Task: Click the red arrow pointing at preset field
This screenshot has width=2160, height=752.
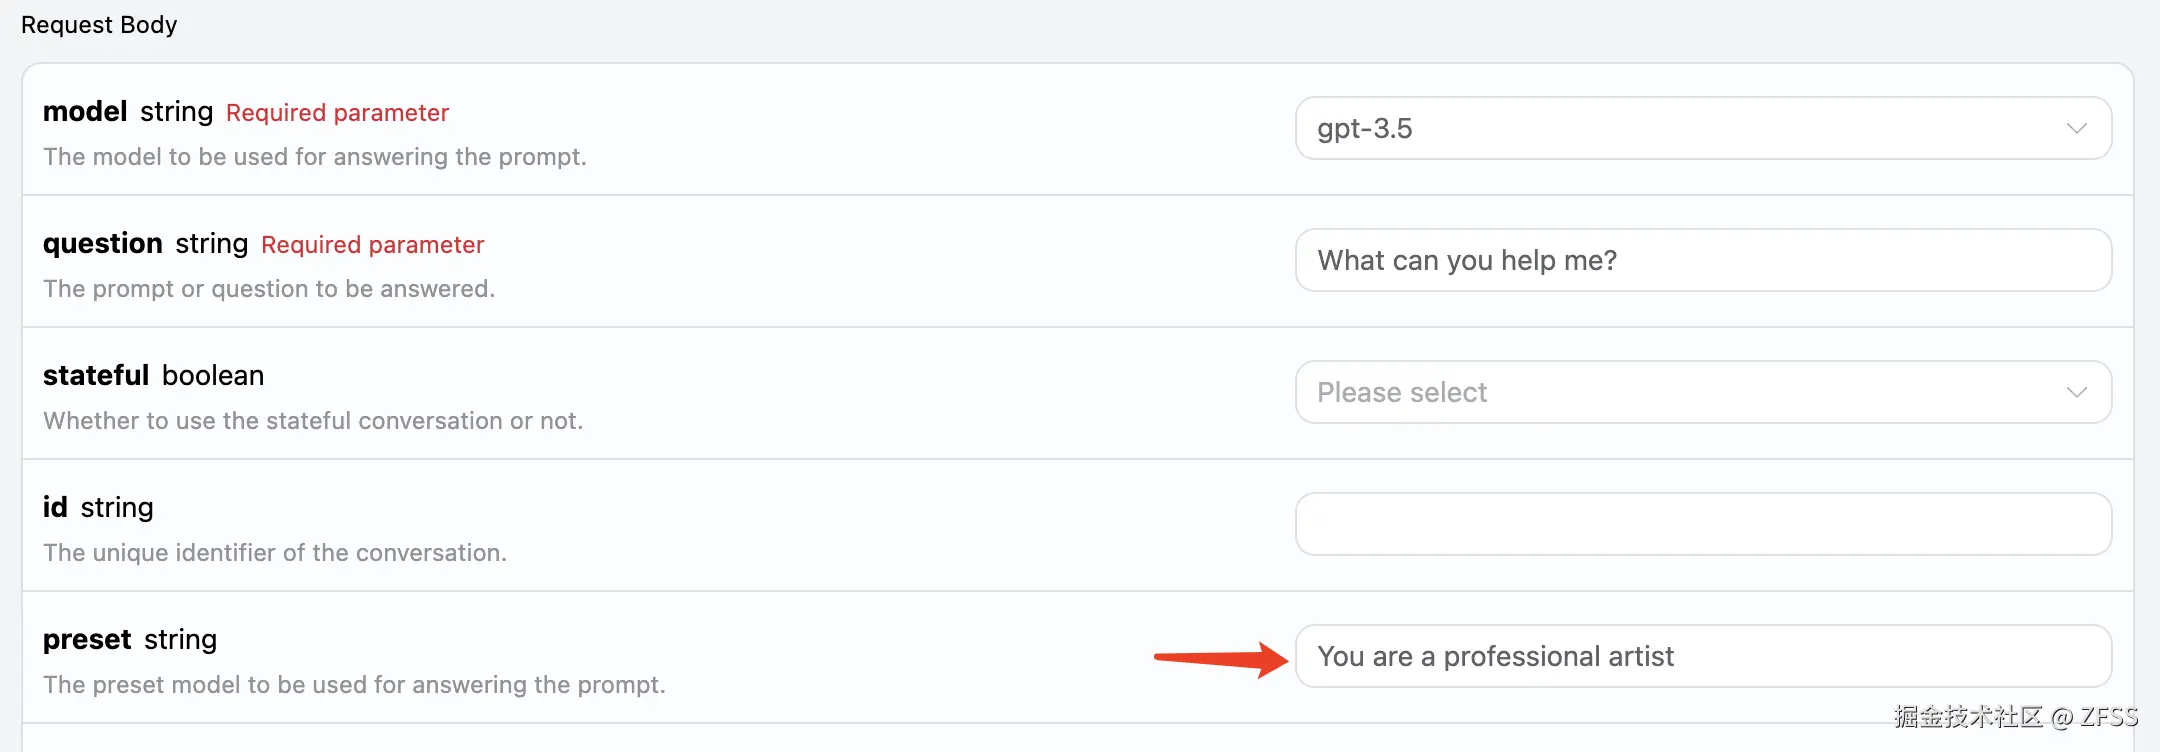Action: [x=1220, y=659]
